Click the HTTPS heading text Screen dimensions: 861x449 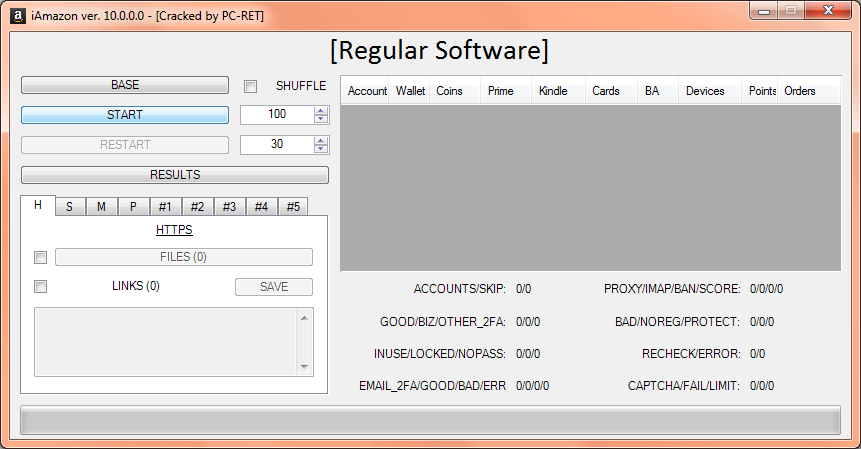click(174, 230)
